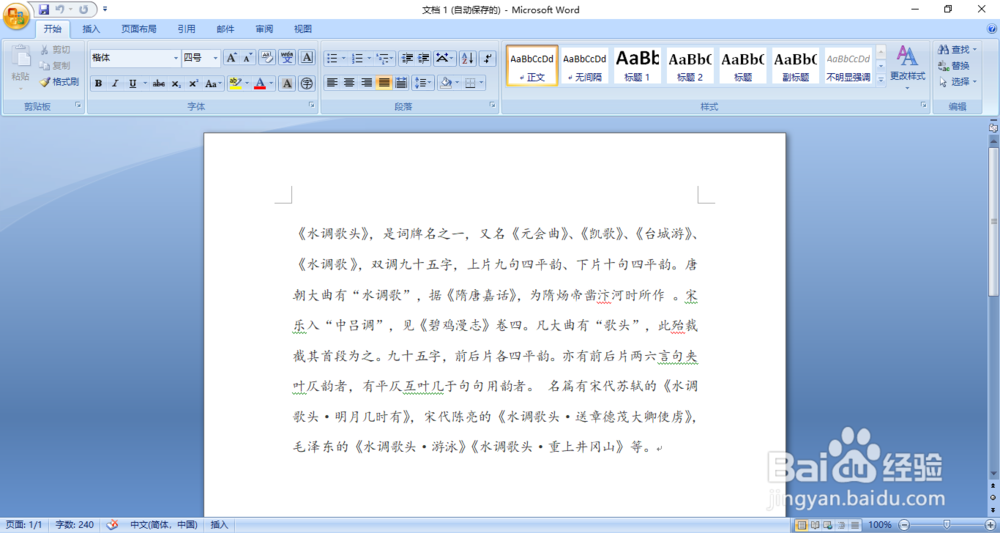Switch to the Mailings (邮件) tab
This screenshot has height=533, width=1000.
click(225, 29)
